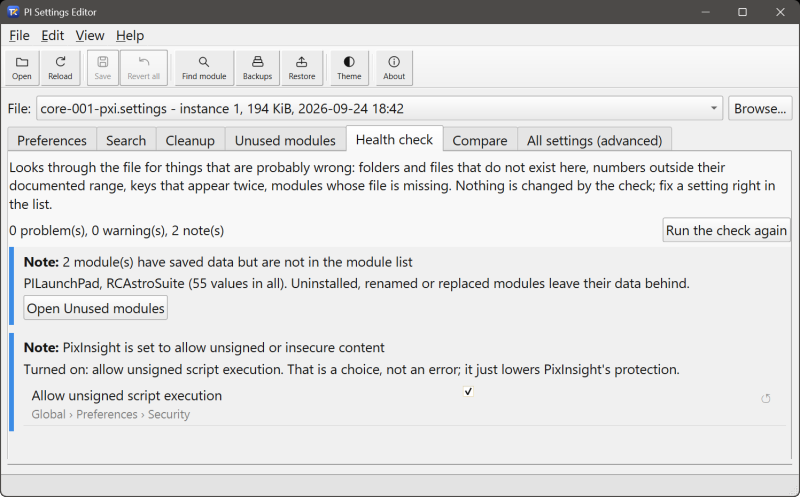Click Run the check again button
Viewport: 800px width, 497px height.
(726, 230)
